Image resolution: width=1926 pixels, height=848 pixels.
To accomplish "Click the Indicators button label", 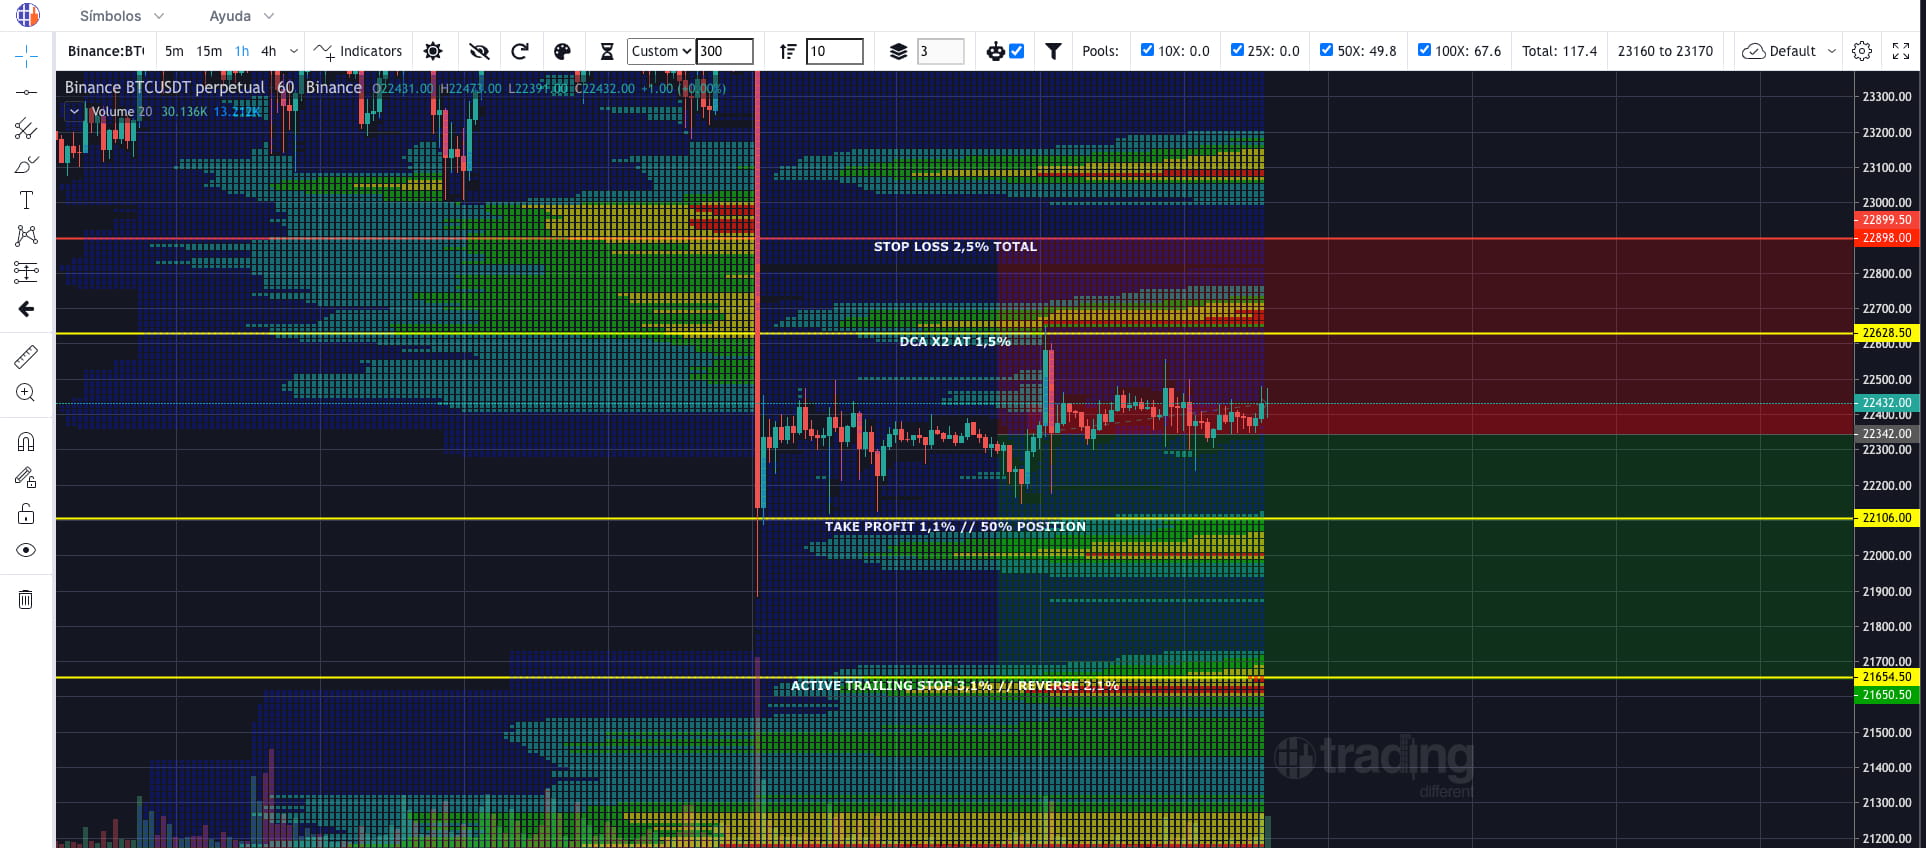I will tap(371, 51).
